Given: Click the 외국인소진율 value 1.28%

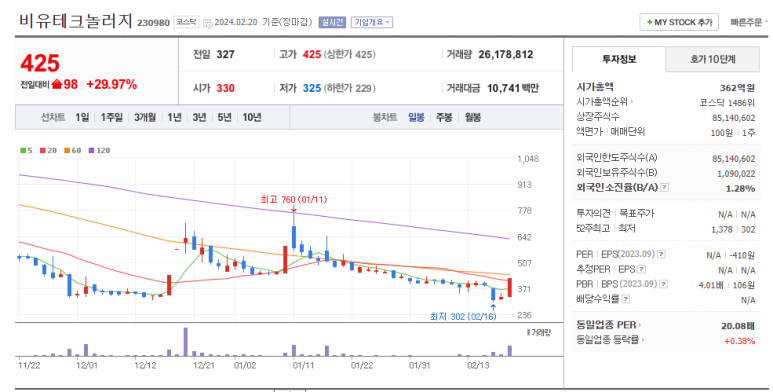Looking at the screenshot, I should (x=740, y=188).
